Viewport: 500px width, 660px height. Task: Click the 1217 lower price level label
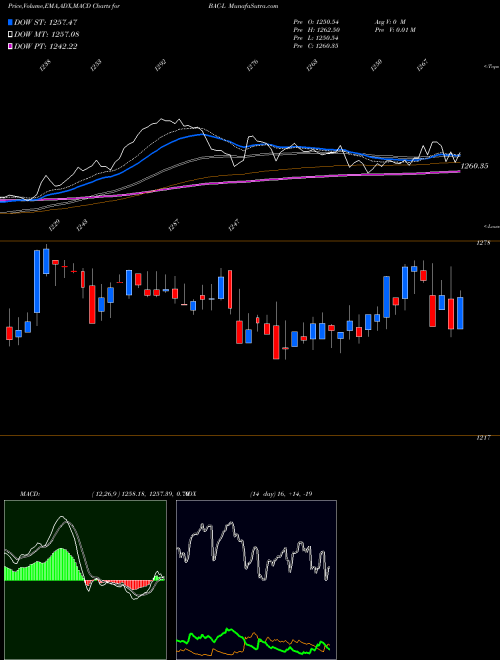pos(484,438)
